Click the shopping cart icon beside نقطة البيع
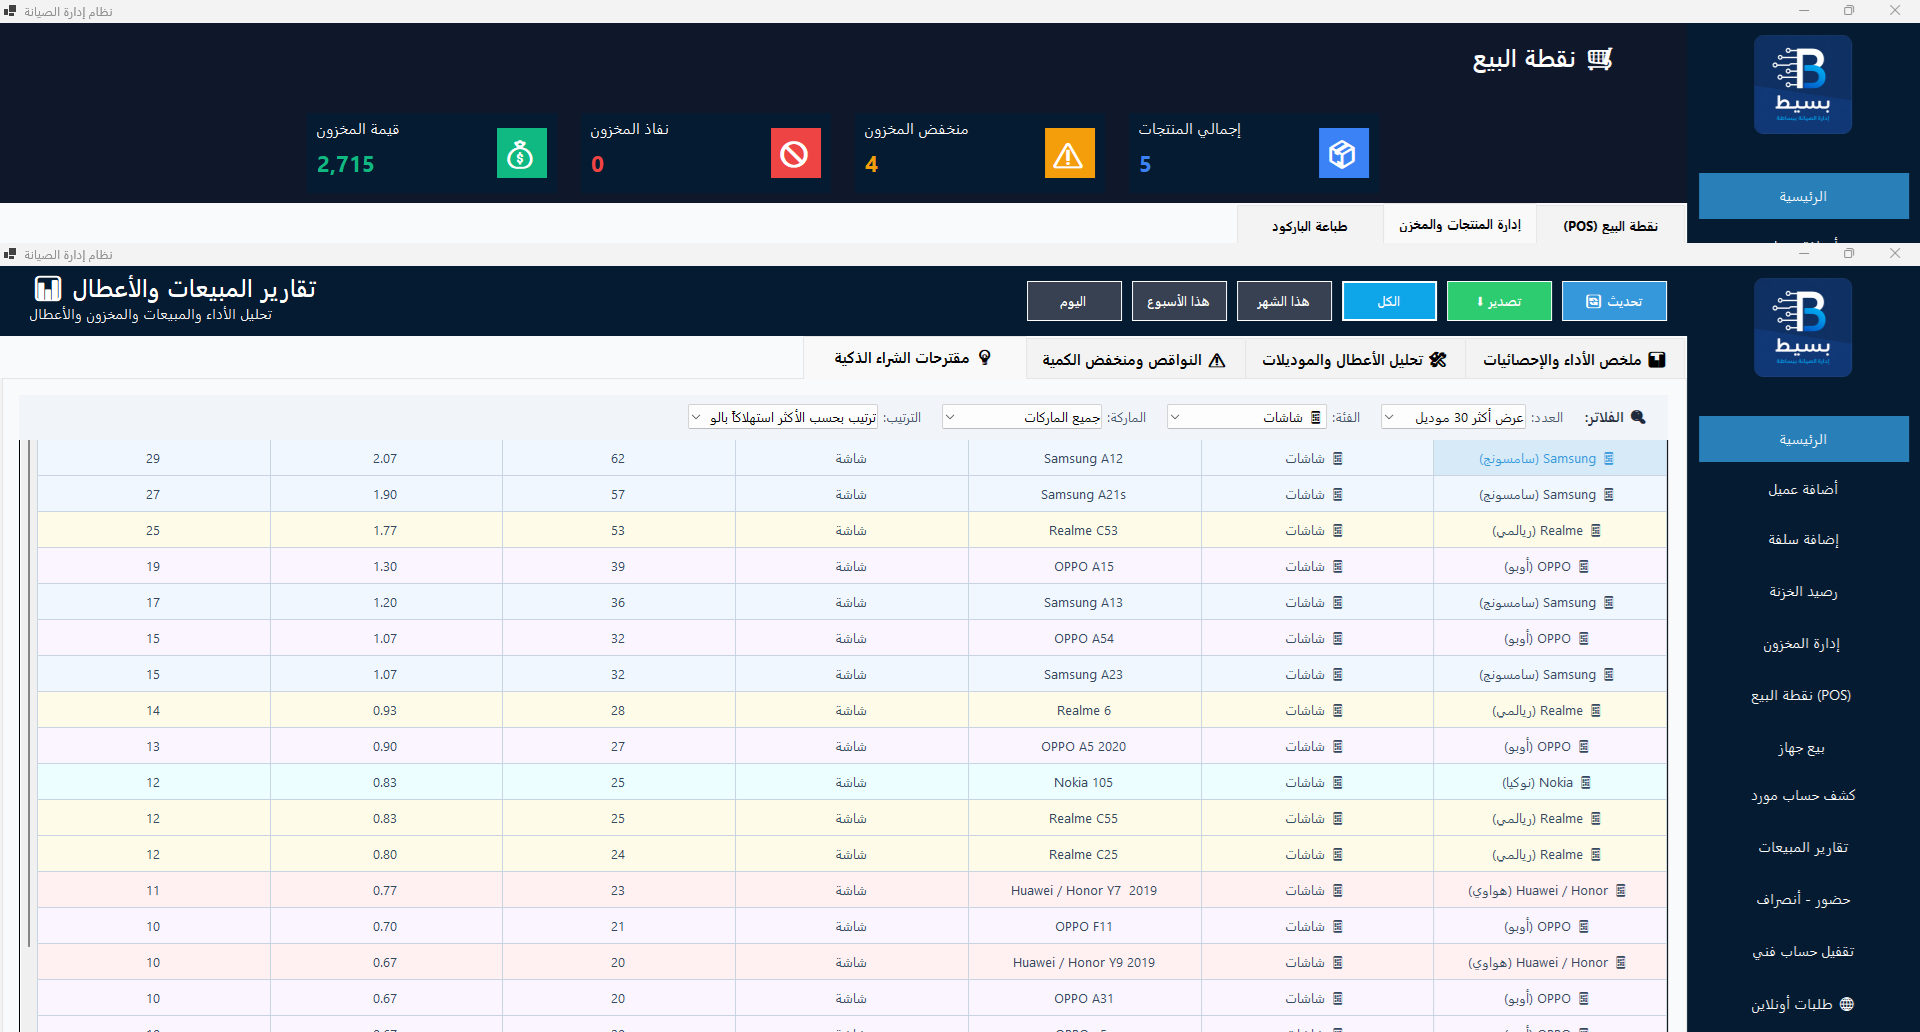 pos(1600,59)
